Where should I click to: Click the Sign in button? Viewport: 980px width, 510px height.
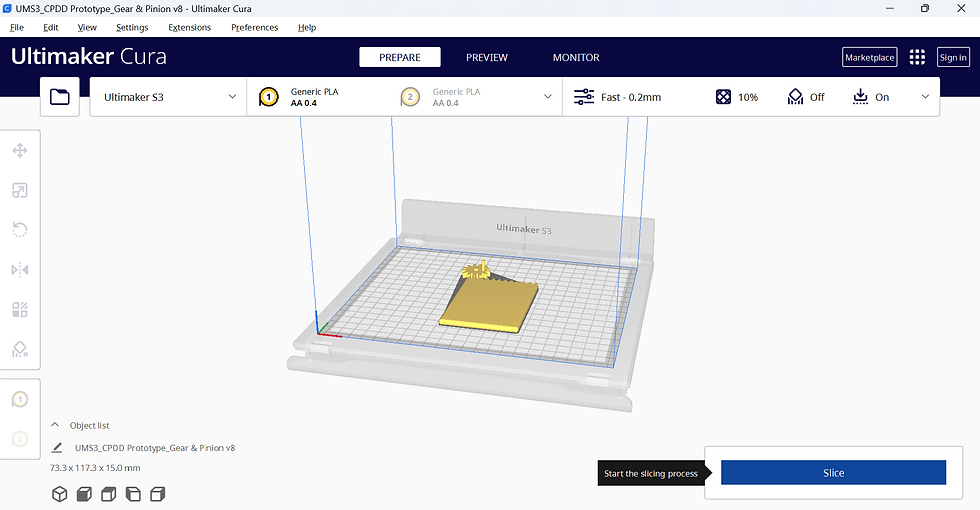pos(953,57)
